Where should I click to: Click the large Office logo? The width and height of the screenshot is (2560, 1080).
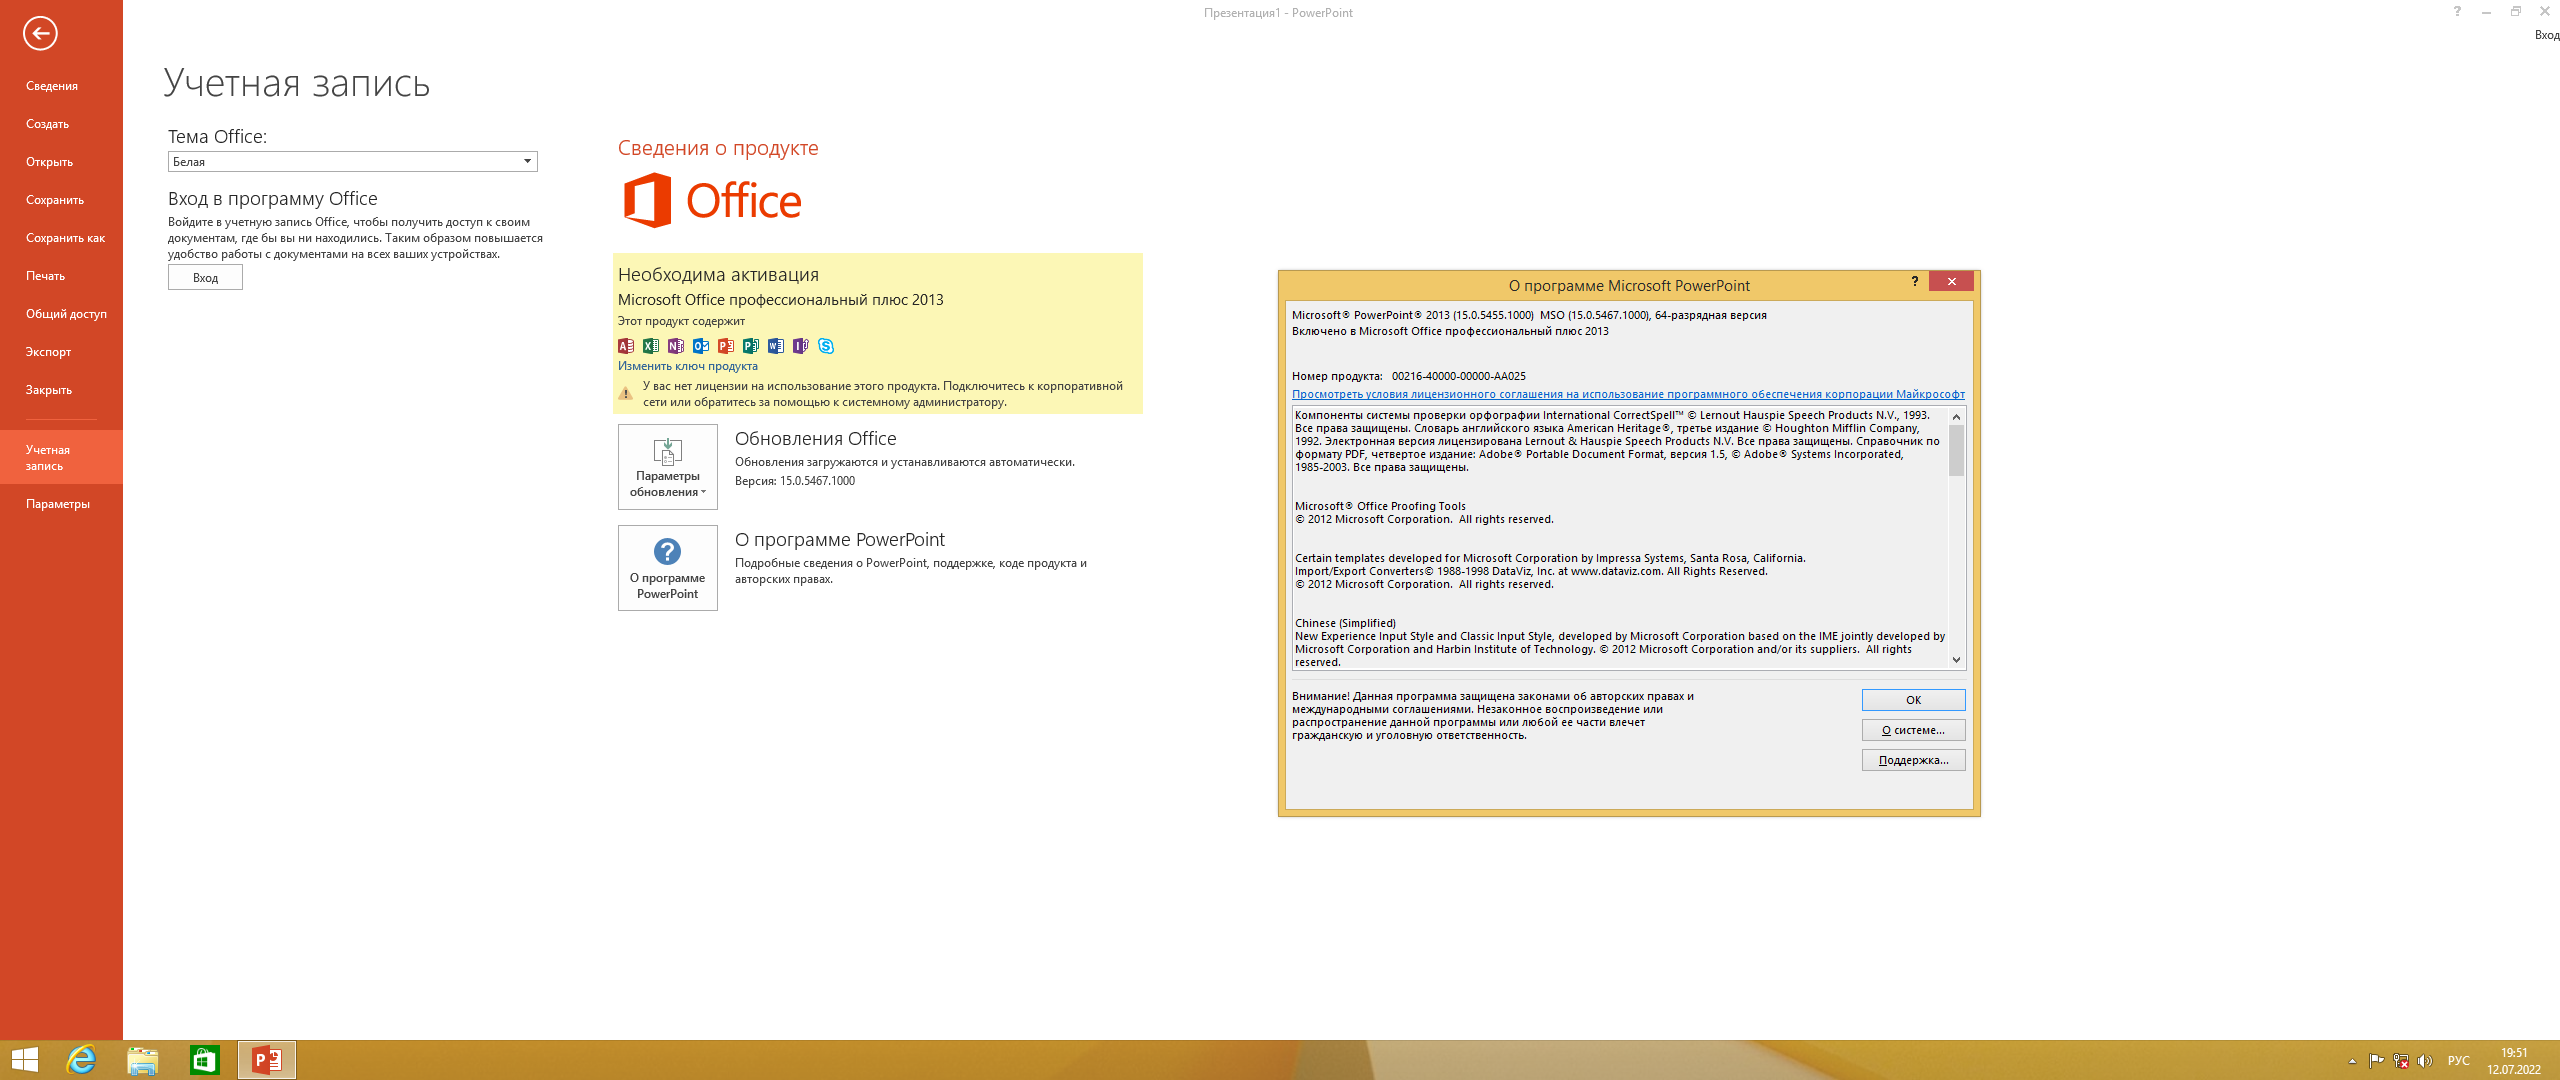[712, 200]
